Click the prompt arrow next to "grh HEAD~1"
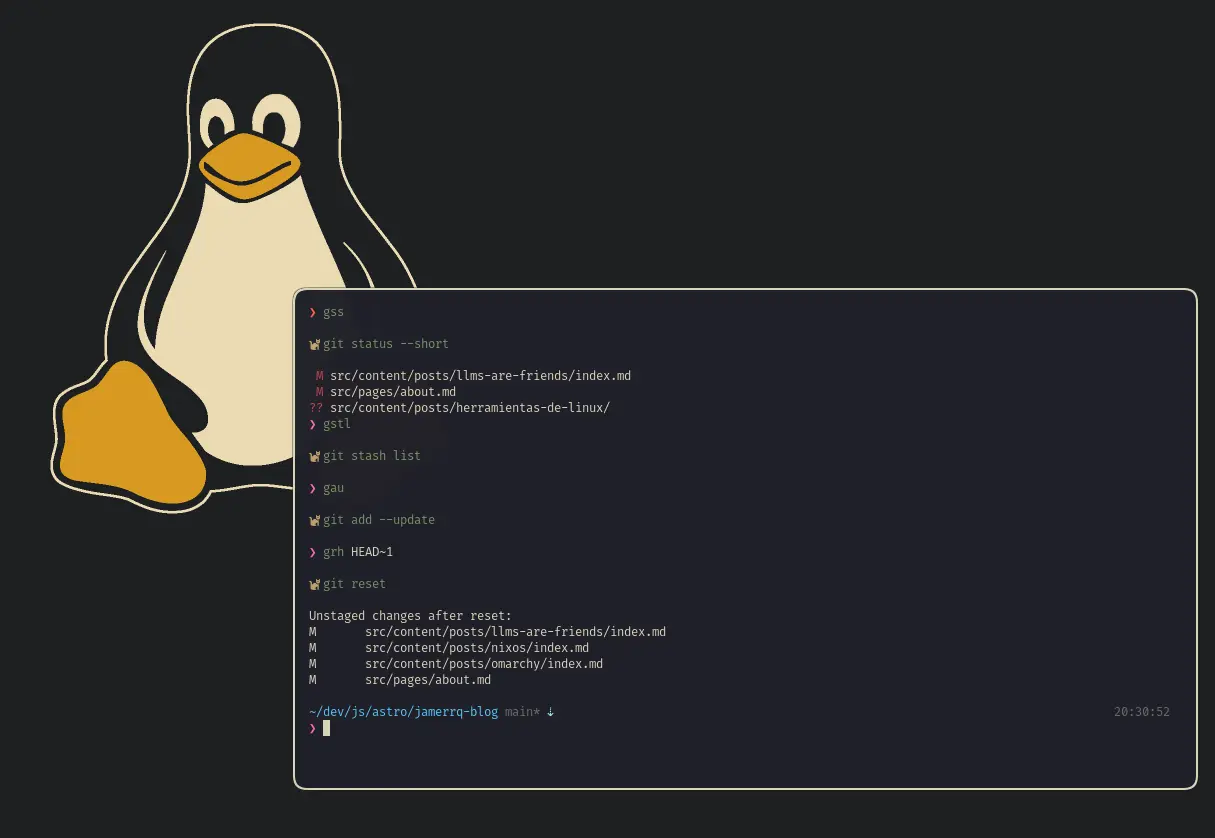Viewport: 1215px width, 838px height. coord(312,551)
